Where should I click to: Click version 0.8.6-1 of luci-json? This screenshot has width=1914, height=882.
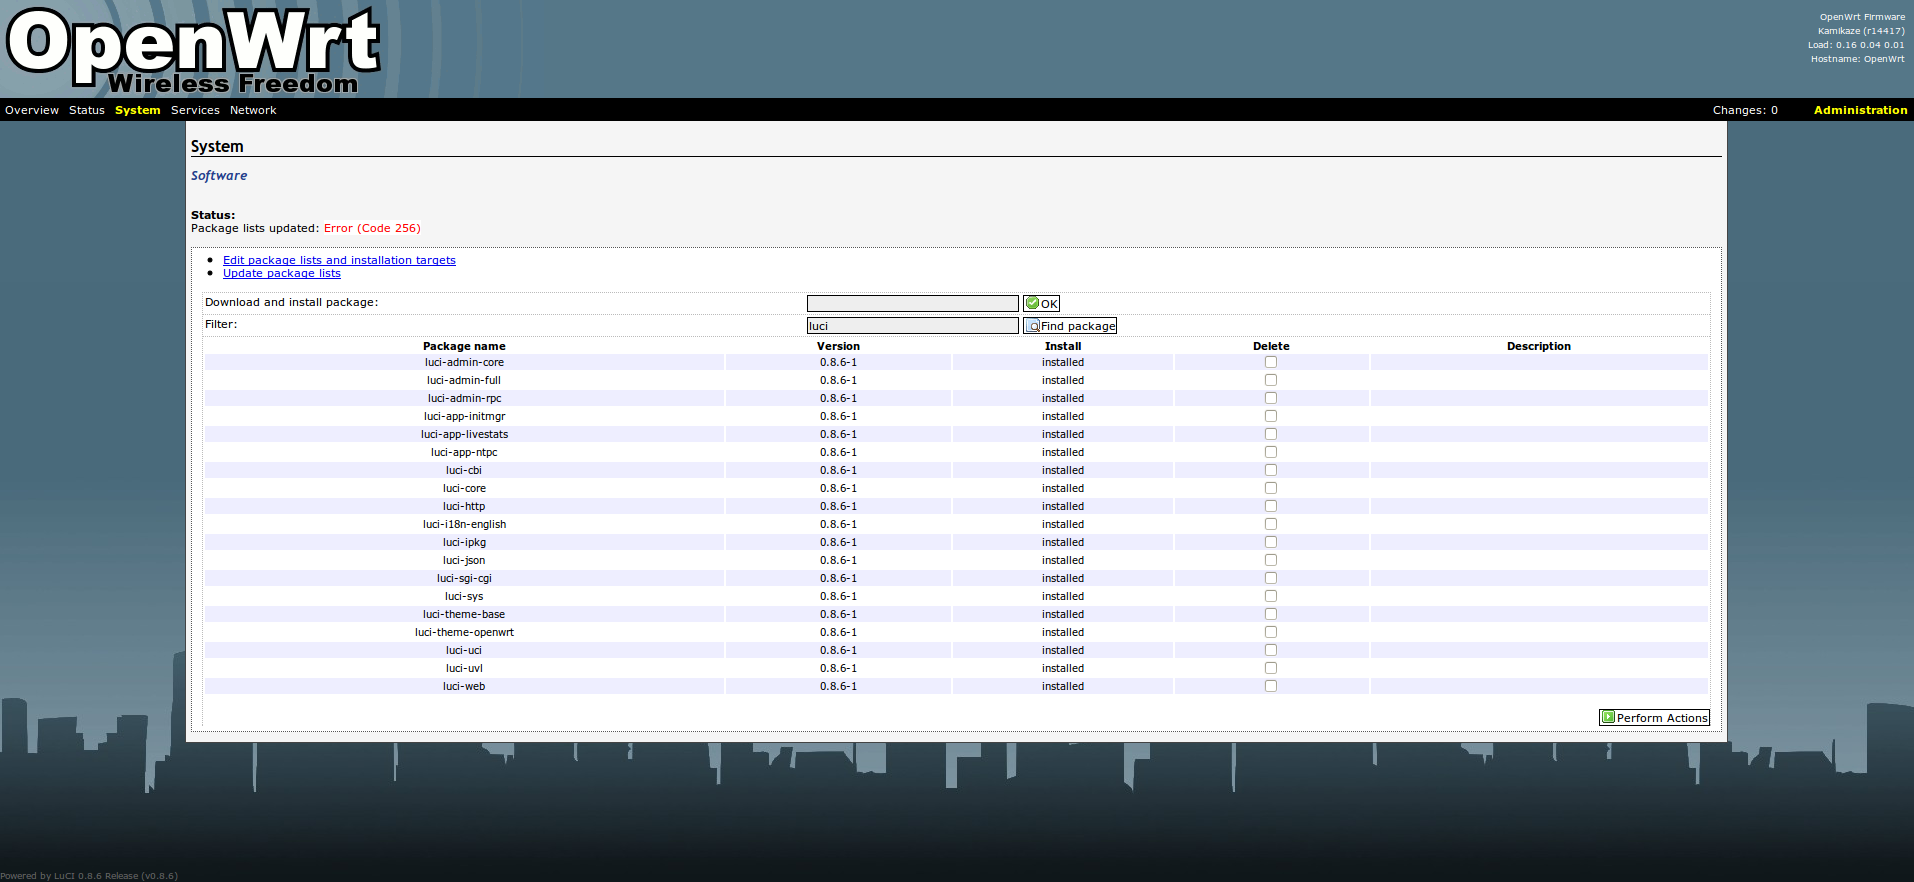(x=838, y=560)
